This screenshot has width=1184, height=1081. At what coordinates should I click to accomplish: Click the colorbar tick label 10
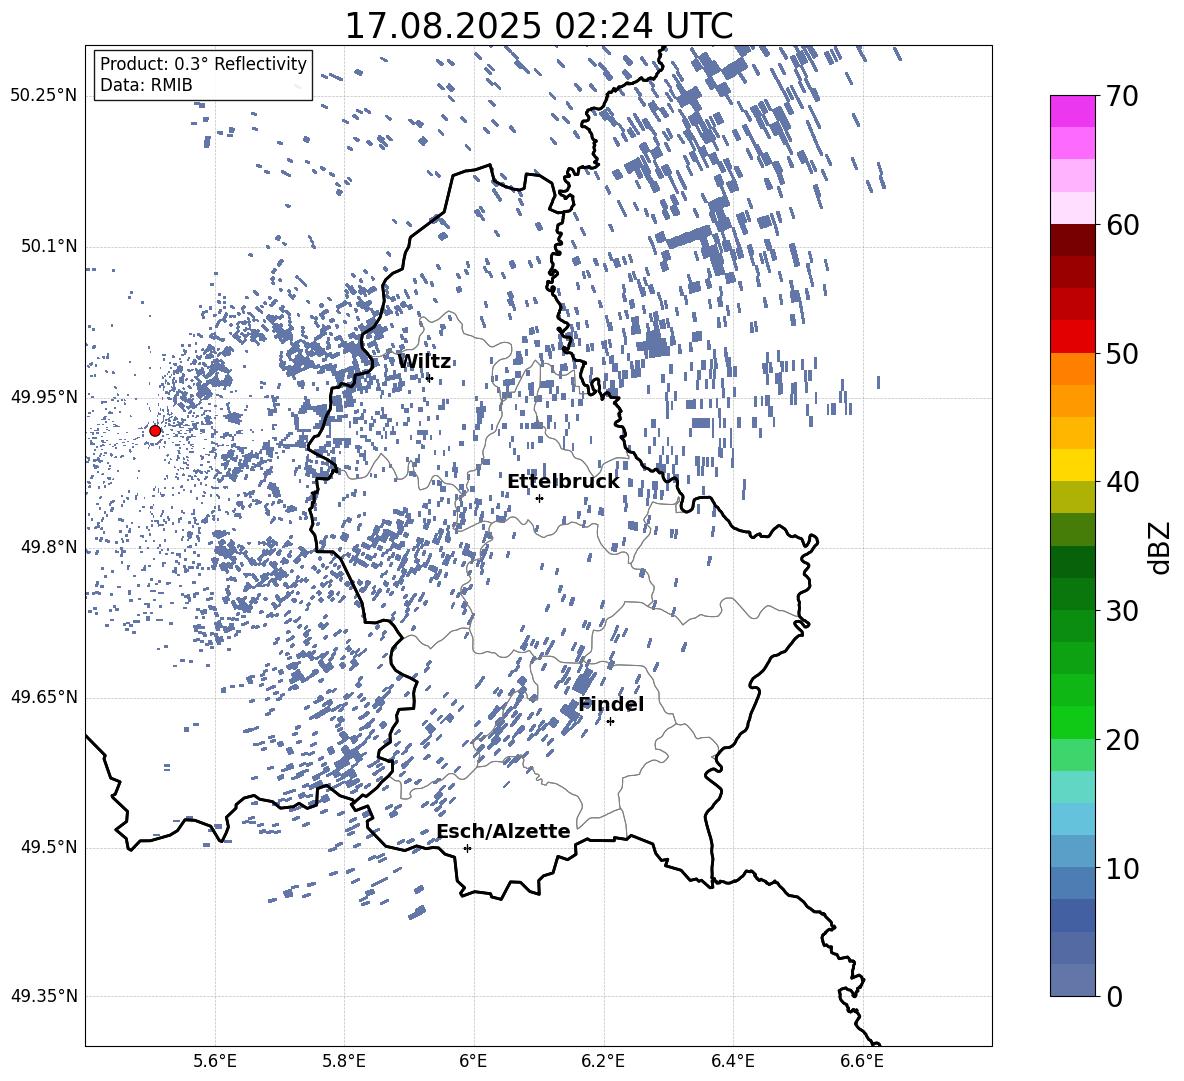point(1122,869)
